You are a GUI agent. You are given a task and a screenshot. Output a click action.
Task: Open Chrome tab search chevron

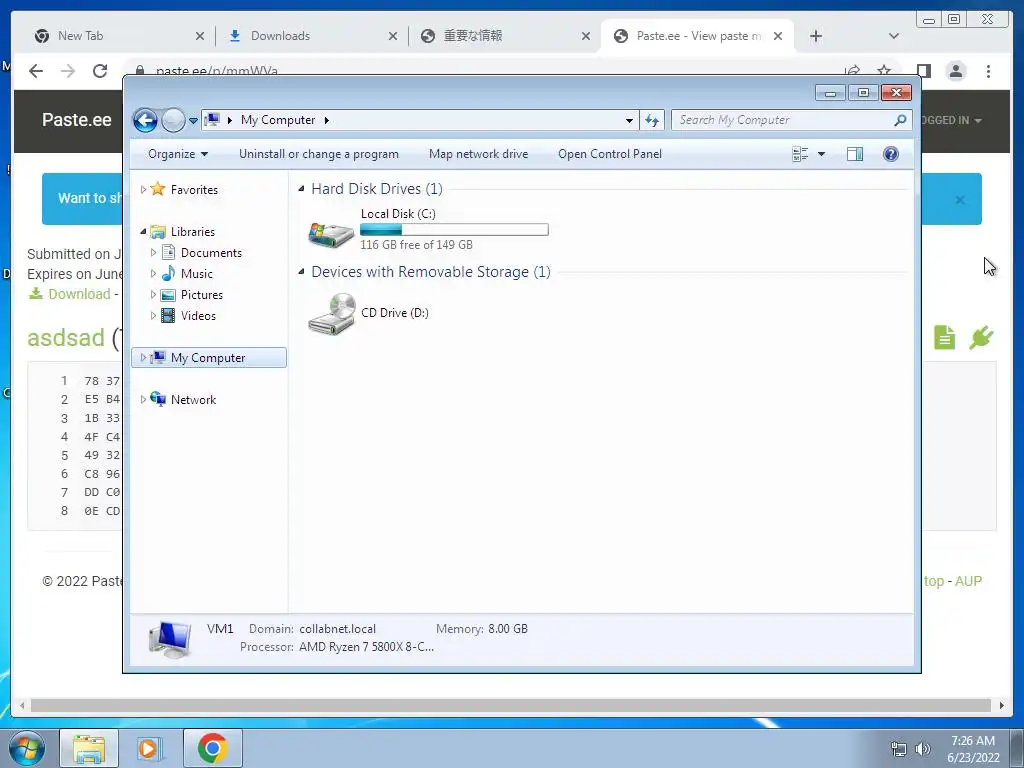(x=894, y=36)
